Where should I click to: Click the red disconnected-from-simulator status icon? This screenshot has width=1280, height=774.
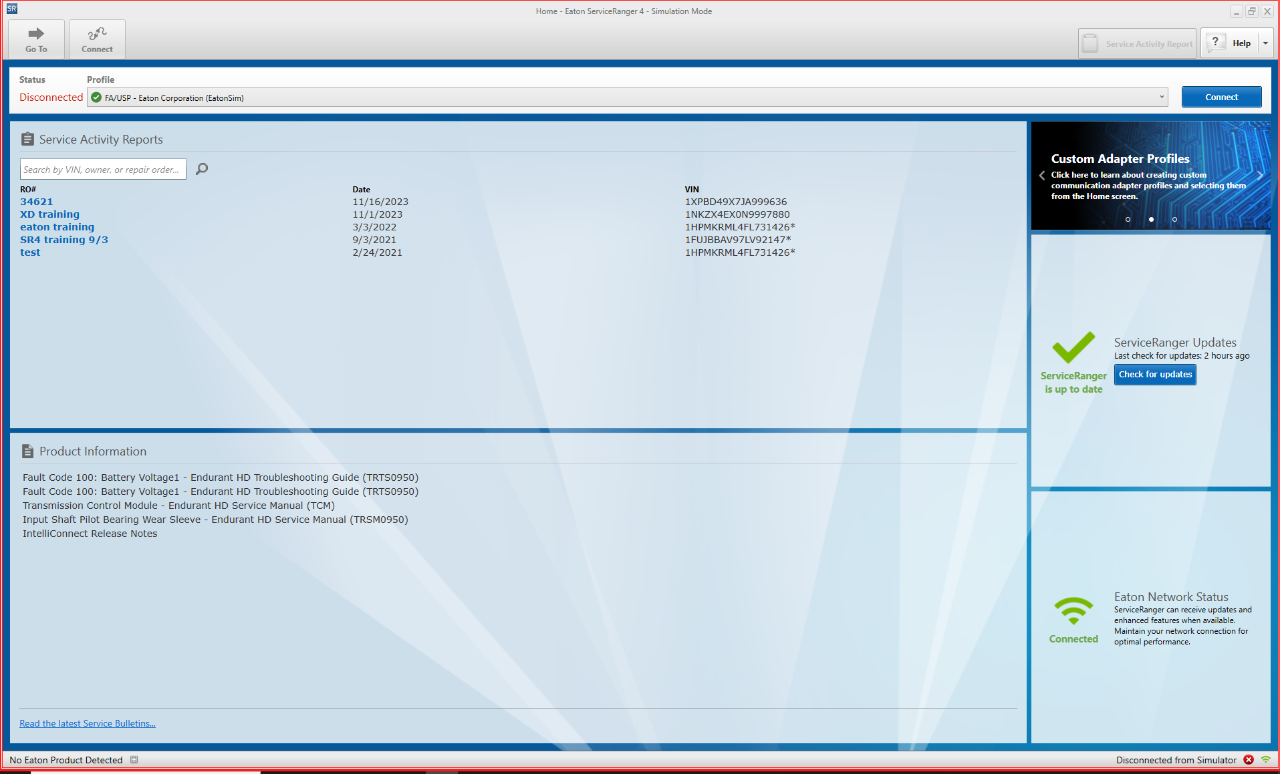pos(1248,760)
